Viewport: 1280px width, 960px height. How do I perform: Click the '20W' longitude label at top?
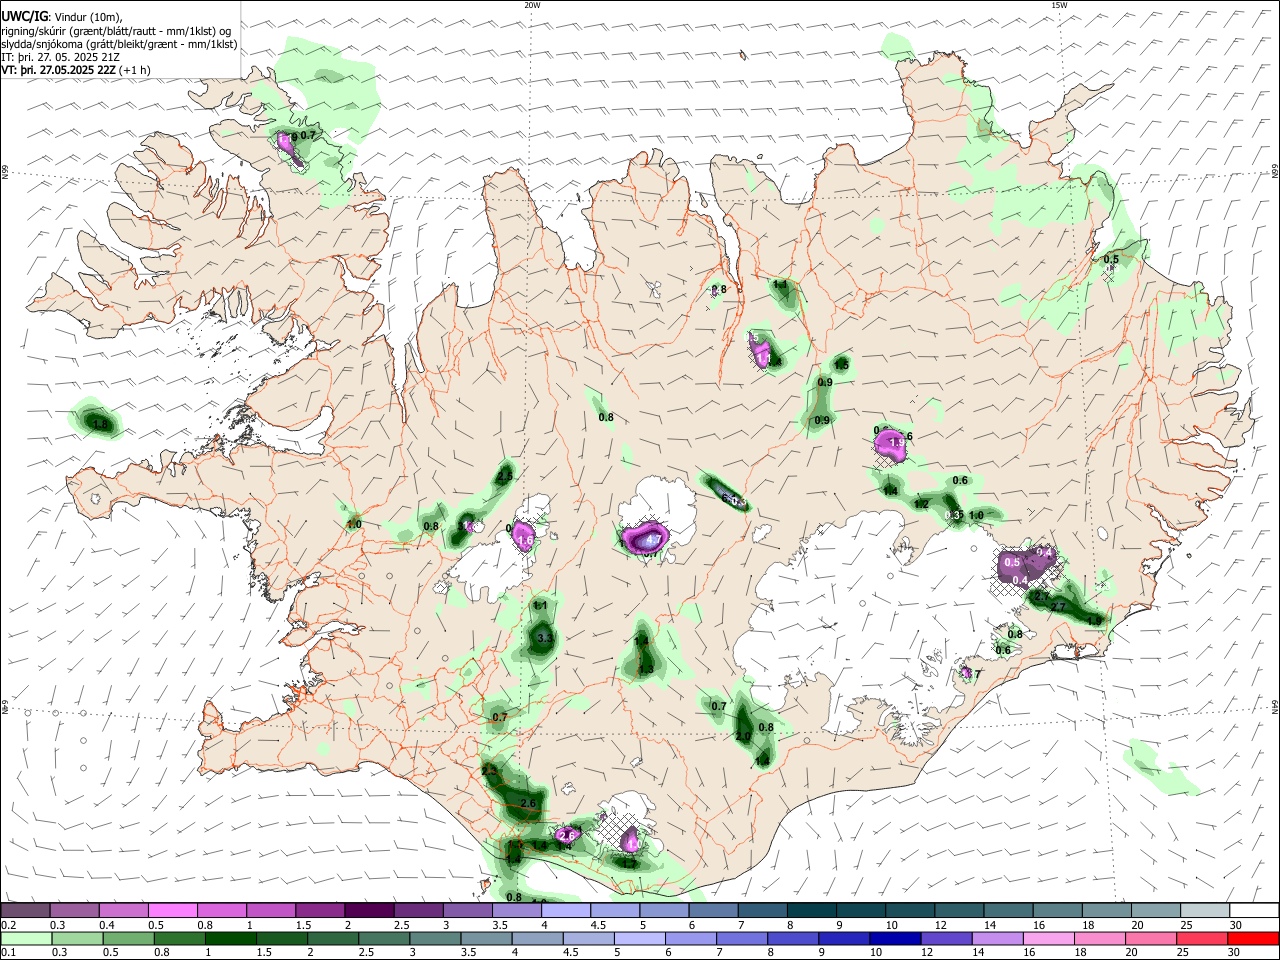532,5
